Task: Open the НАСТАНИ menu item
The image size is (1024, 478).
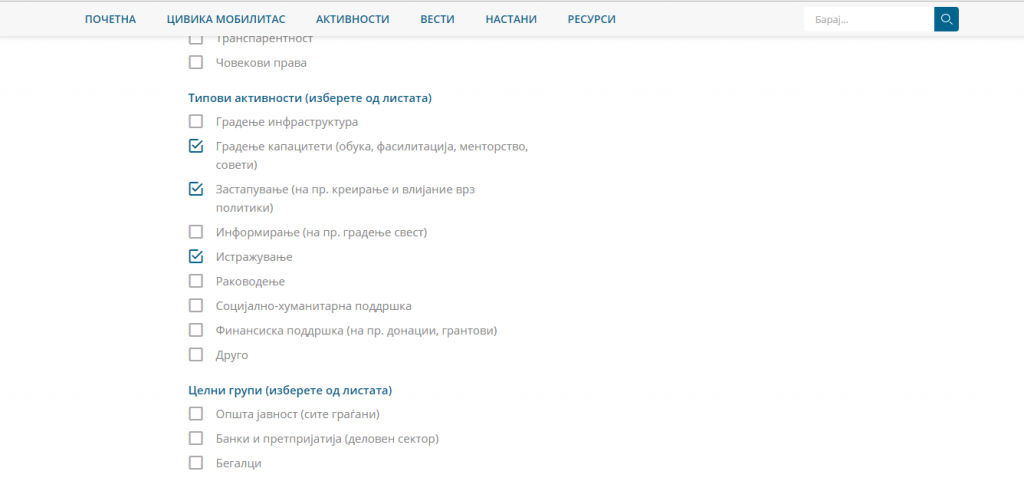Action: (x=511, y=20)
